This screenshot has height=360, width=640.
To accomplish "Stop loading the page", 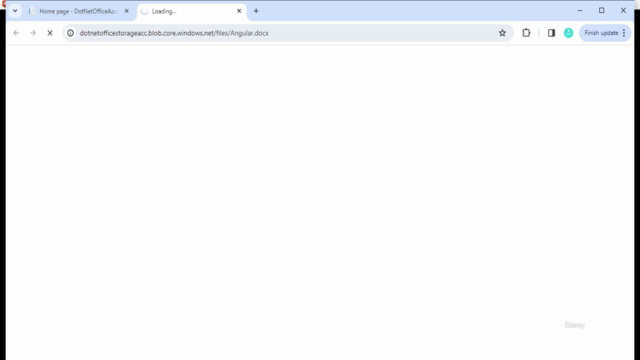I will click(x=50, y=33).
